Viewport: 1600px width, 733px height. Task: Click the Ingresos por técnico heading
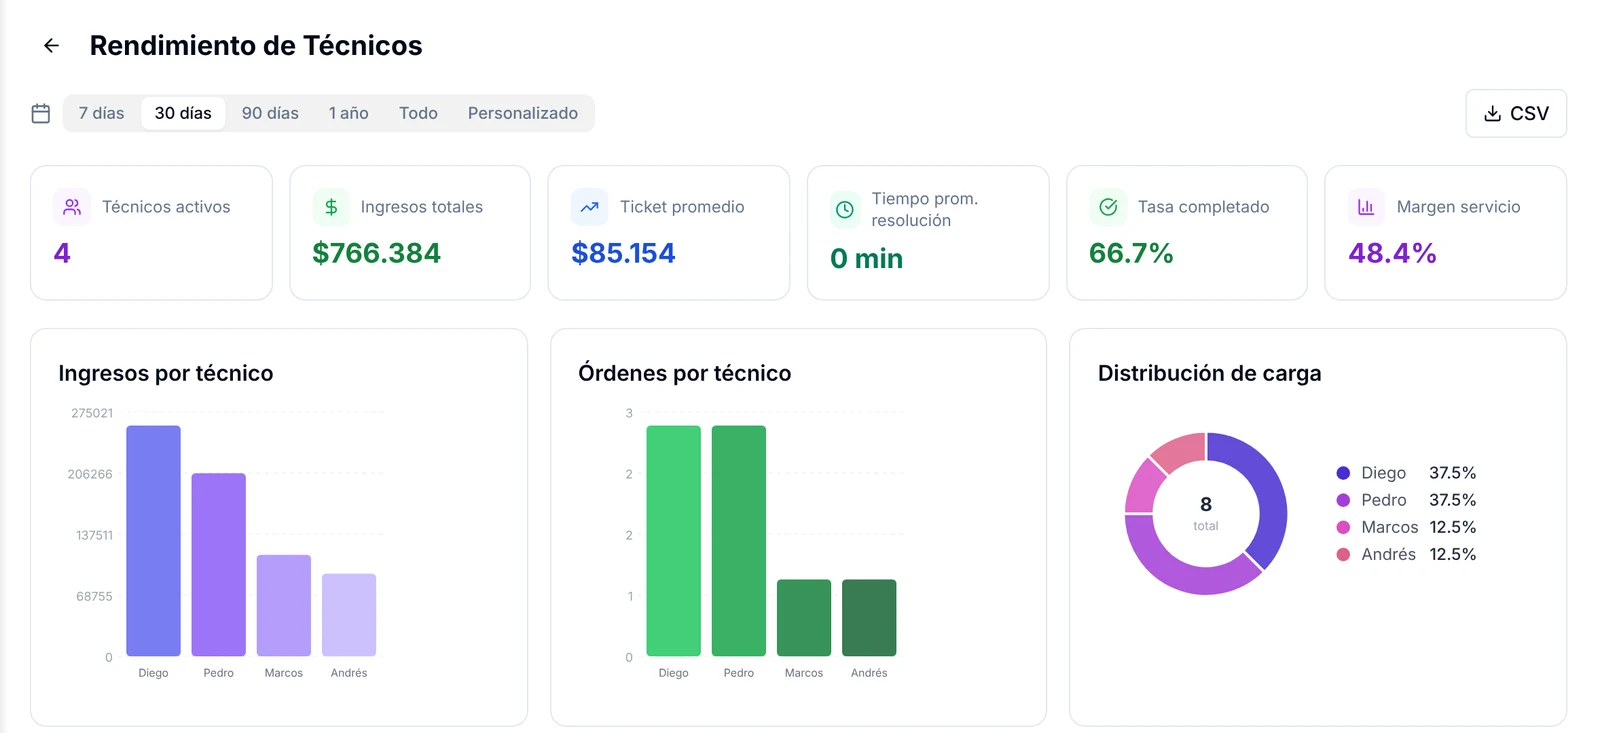[166, 373]
